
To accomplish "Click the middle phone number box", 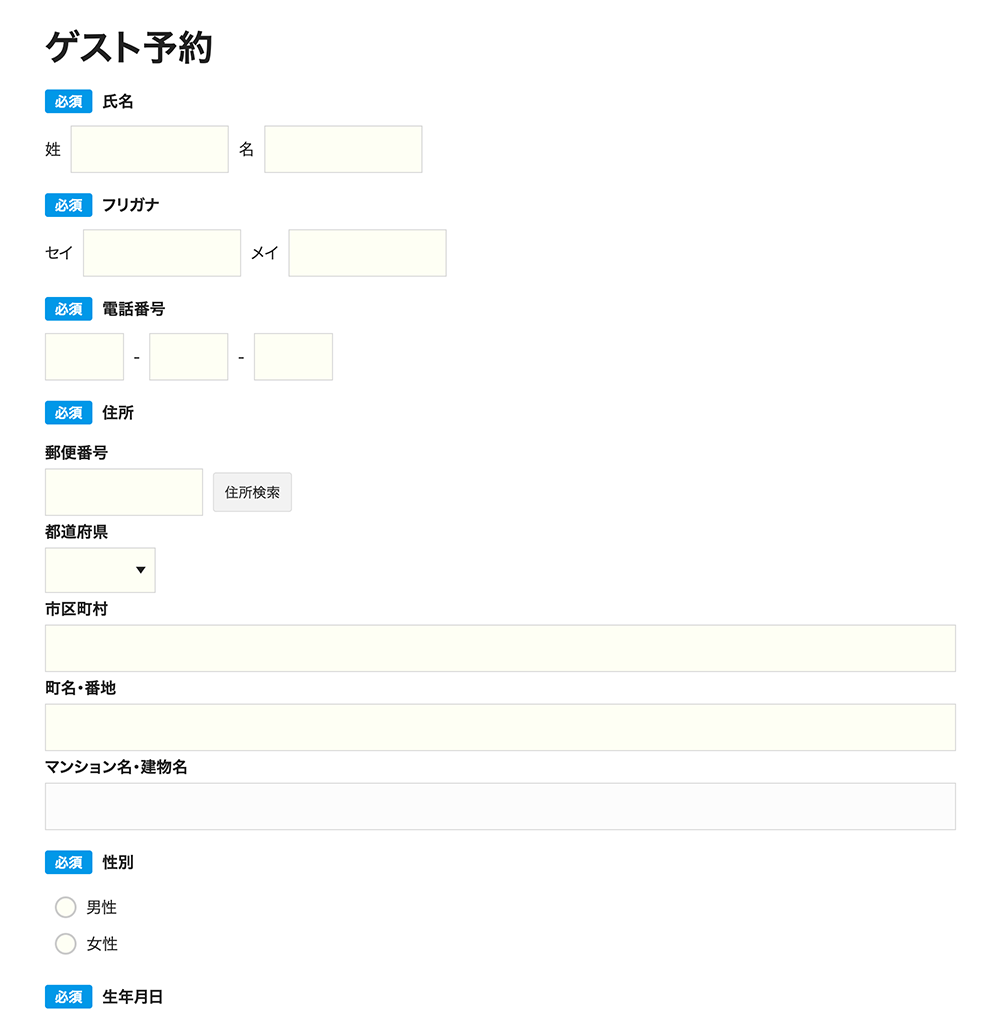I will pyautogui.click(x=188, y=357).
